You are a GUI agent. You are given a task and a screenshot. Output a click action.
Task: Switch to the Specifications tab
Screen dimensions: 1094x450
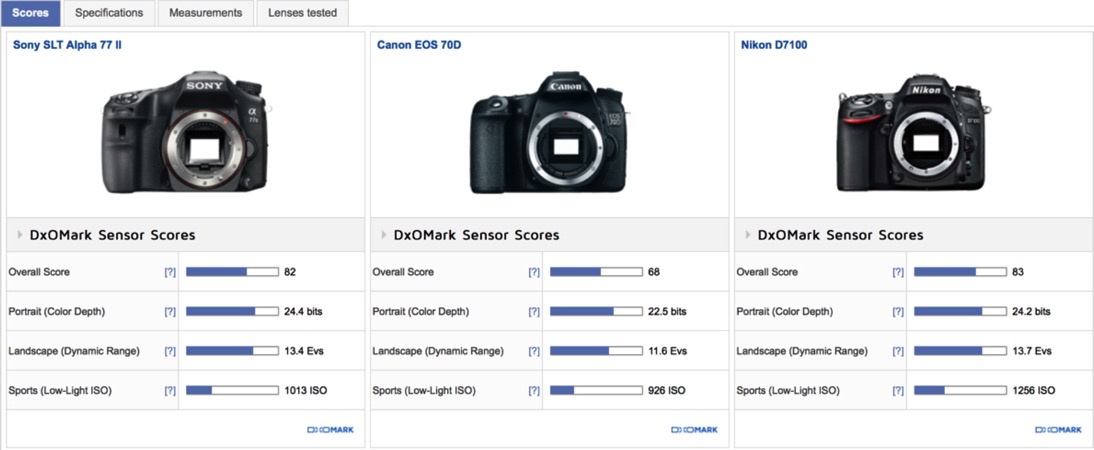pyautogui.click(x=109, y=13)
